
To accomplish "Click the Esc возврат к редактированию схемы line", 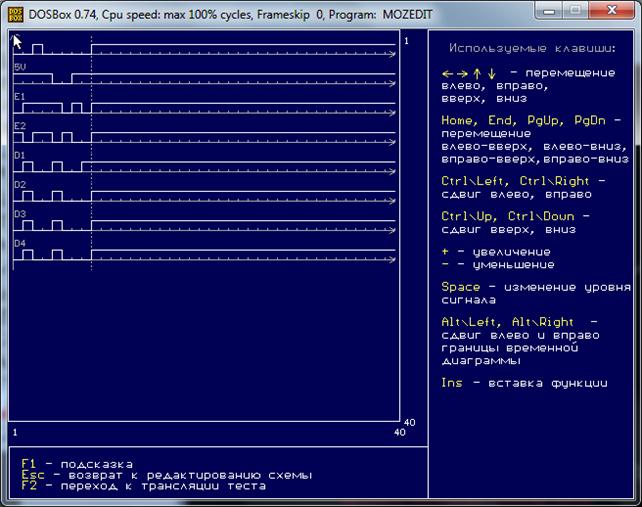I will tap(167, 475).
